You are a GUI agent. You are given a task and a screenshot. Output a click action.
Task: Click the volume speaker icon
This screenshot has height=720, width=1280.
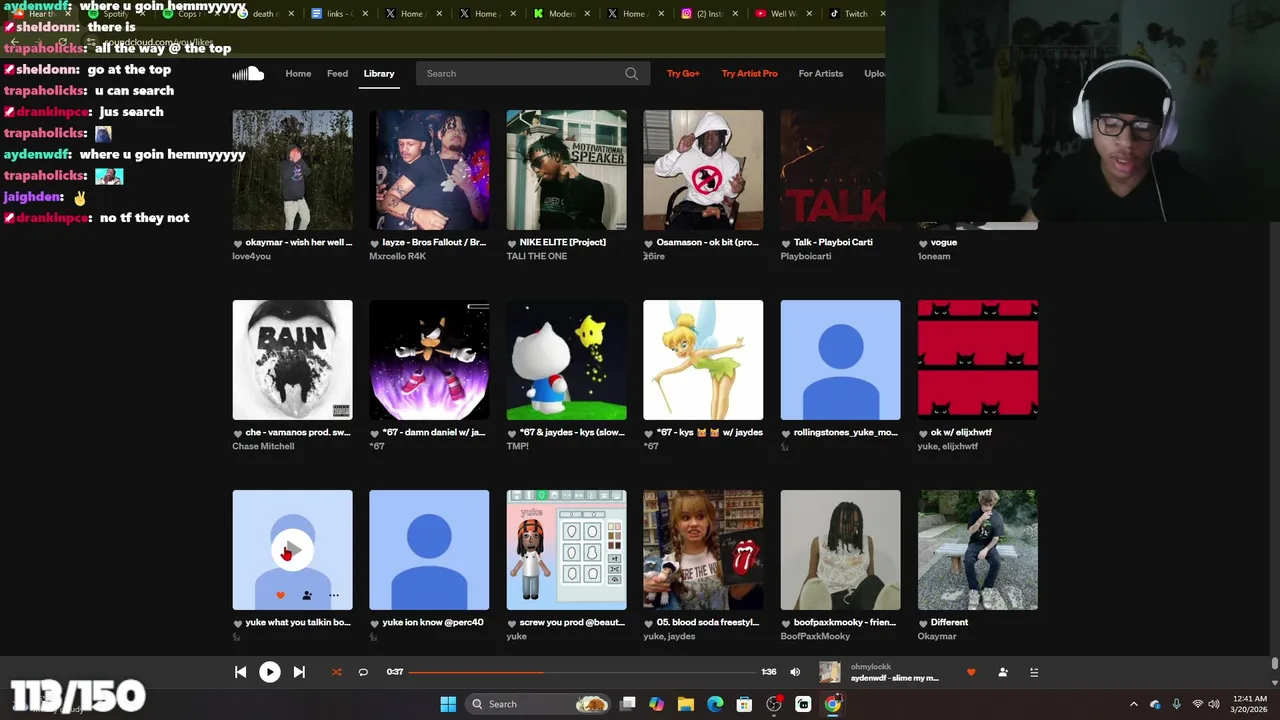[795, 672]
